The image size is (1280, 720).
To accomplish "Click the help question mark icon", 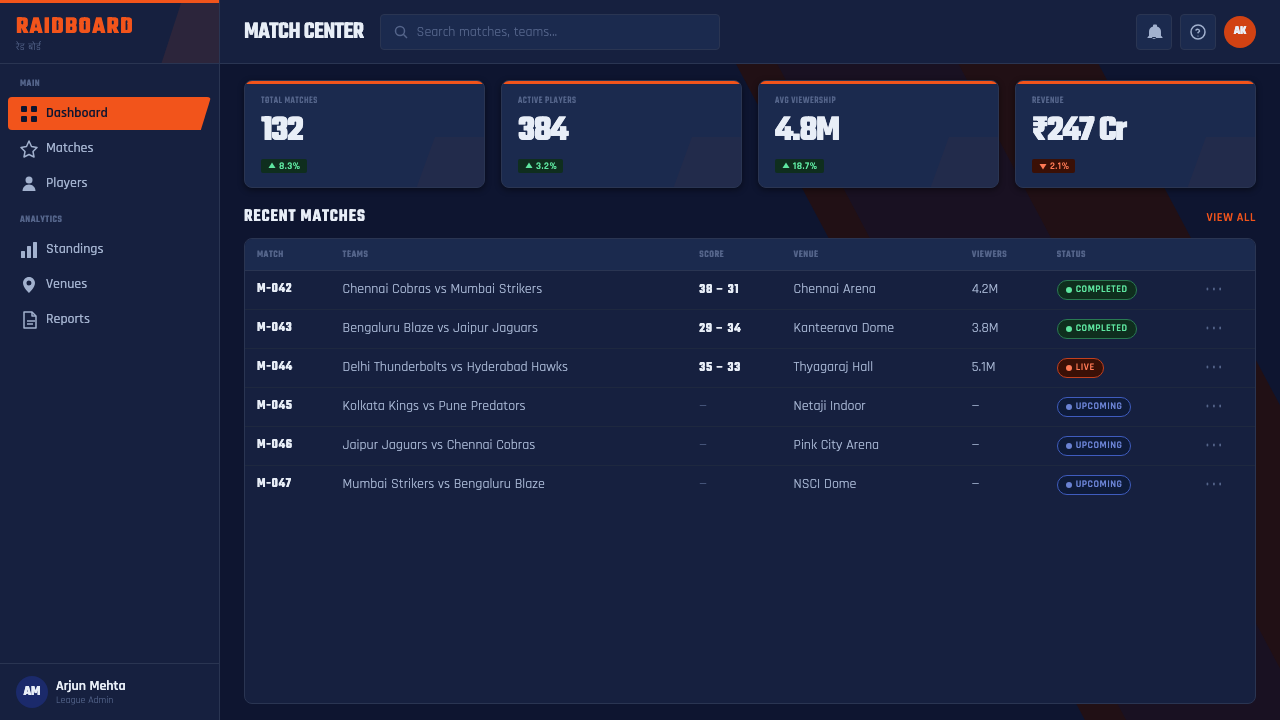I will click(1198, 32).
